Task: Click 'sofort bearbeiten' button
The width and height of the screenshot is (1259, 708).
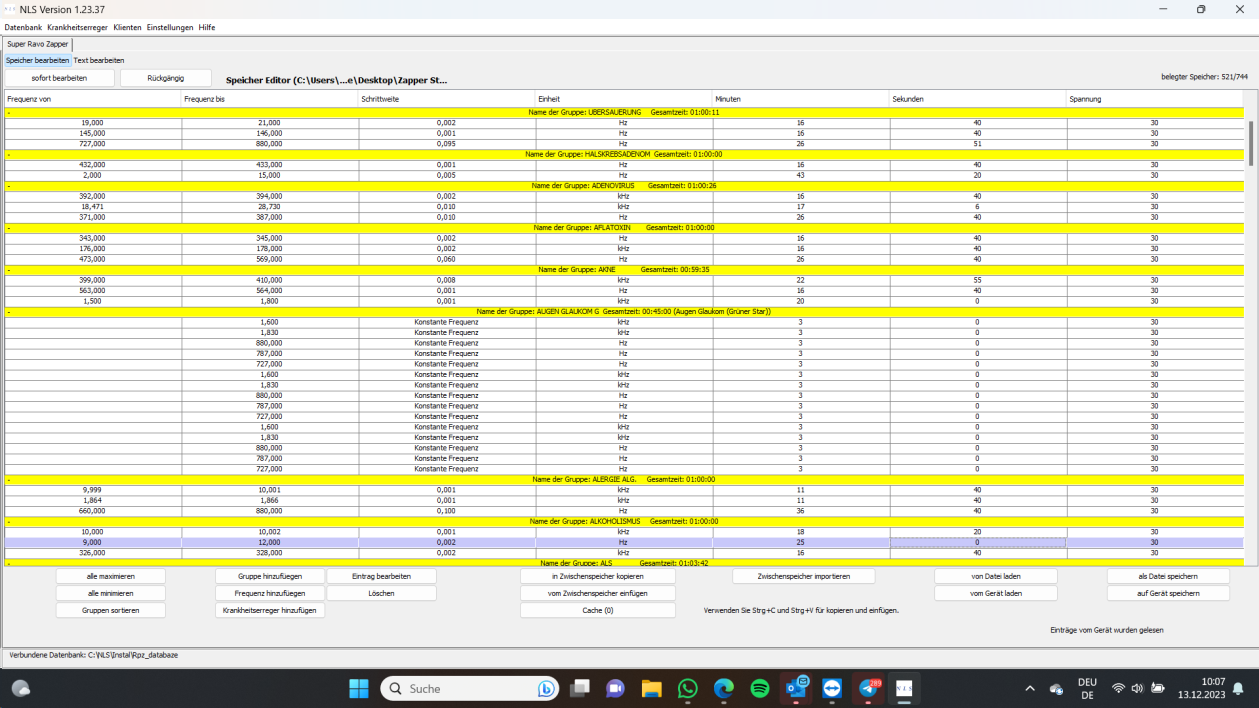Action: [x=59, y=78]
